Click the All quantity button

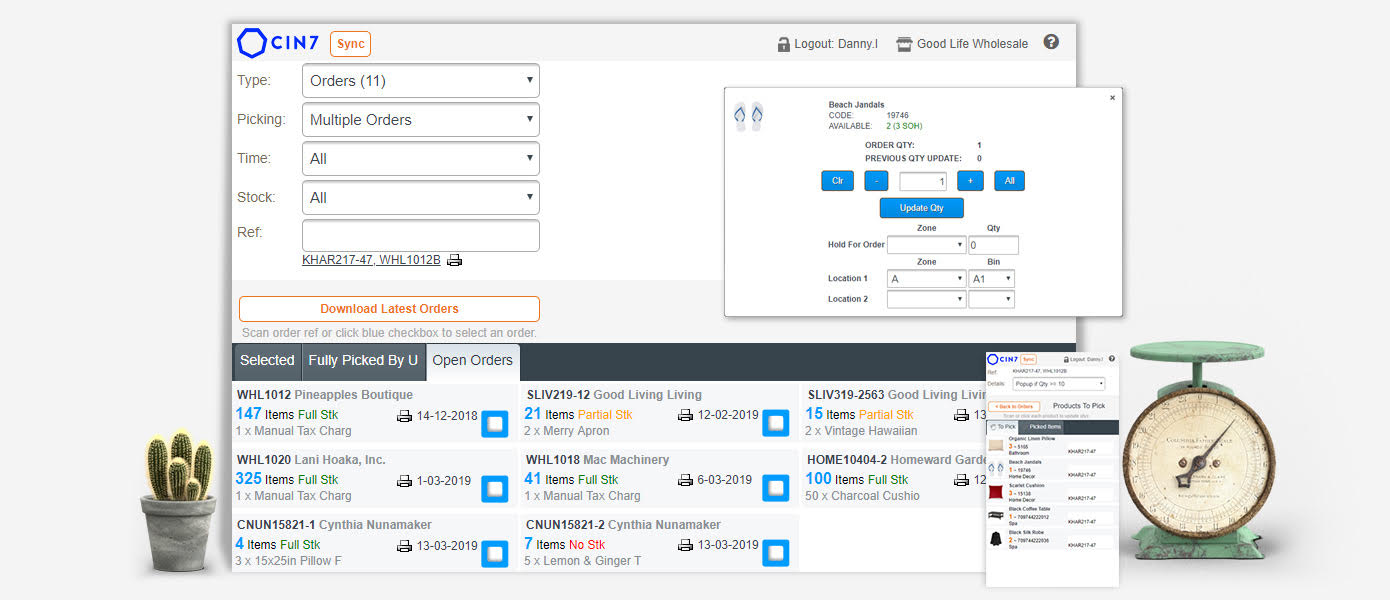1010,181
